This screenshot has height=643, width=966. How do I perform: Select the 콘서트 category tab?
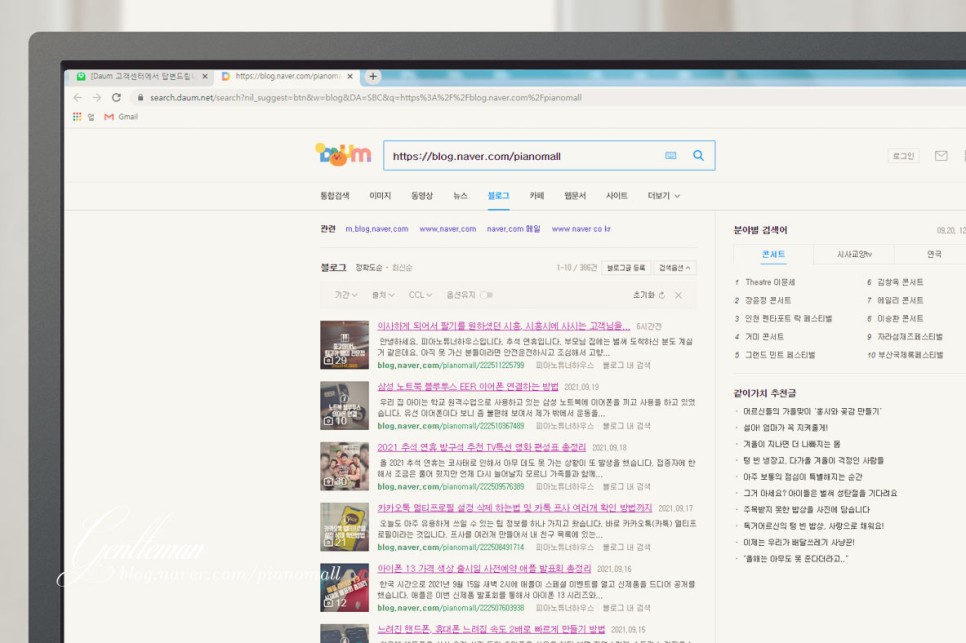pos(773,254)
